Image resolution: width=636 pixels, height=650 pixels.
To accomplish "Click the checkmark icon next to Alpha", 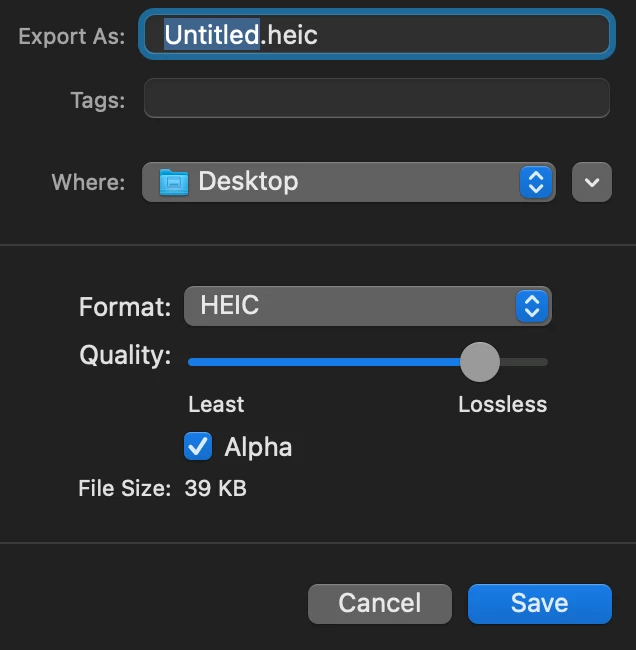I will [198, 446].
